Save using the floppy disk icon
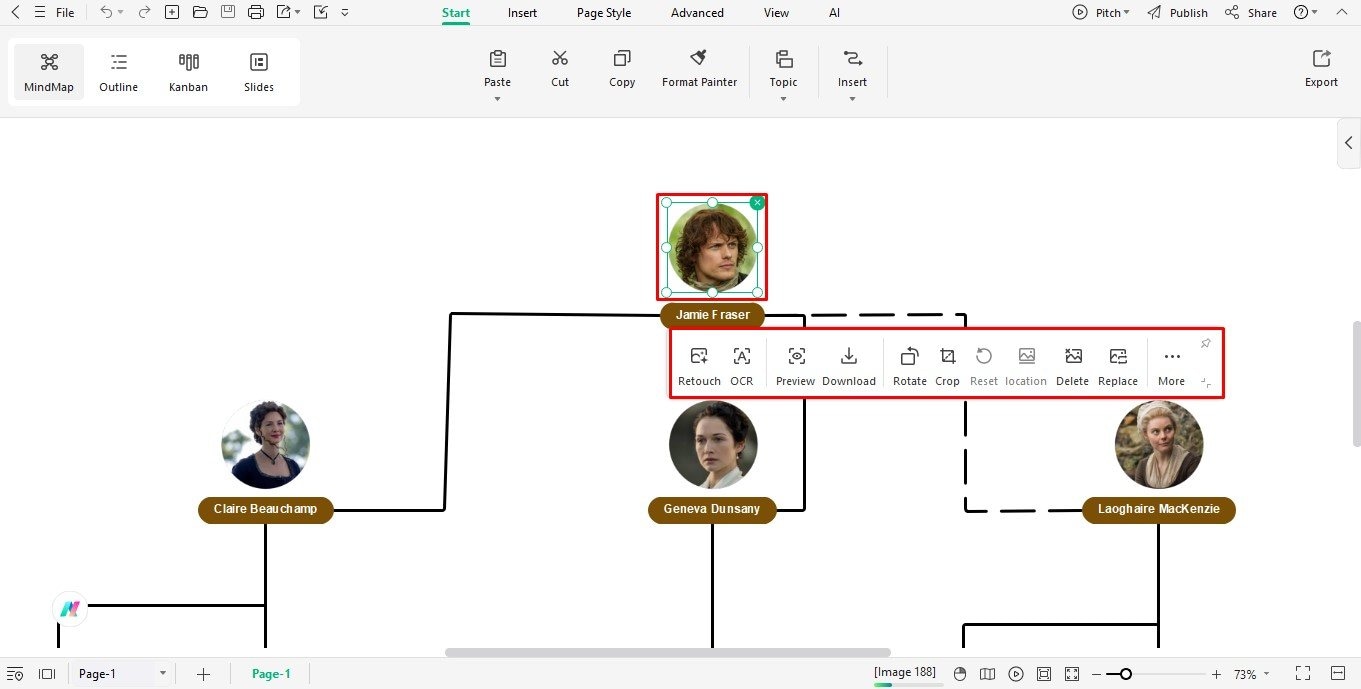This screenshot has width=1361, height=689. [x=228, y=13]
